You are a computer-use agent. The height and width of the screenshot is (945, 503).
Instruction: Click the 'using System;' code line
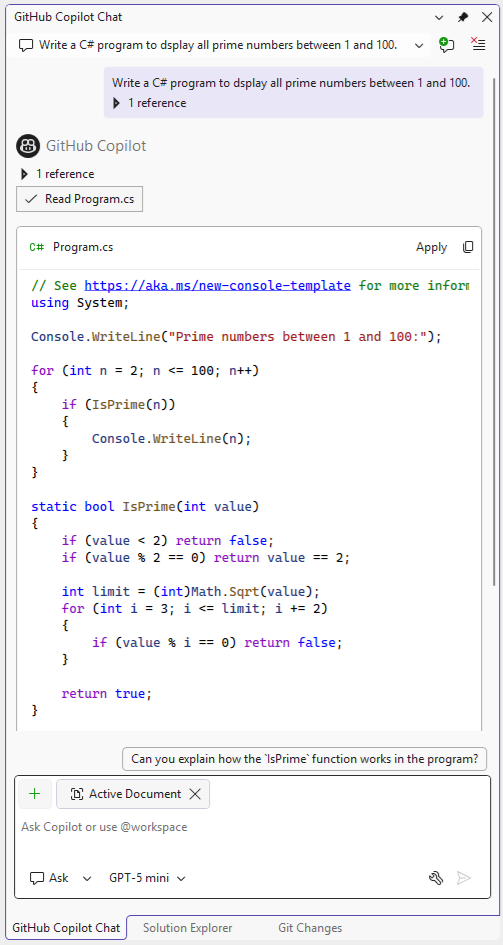[x=80, y=303]
